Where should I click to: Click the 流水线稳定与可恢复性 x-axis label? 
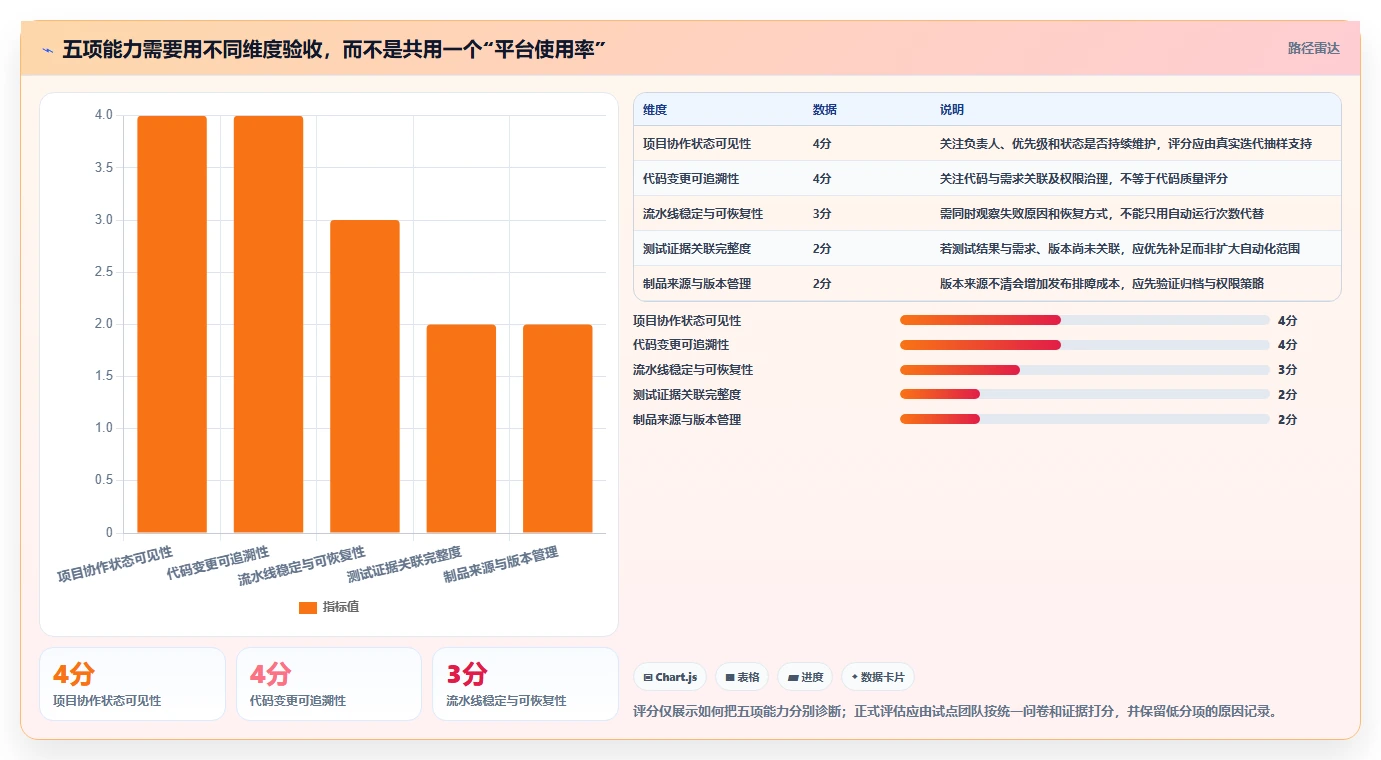tap(302, 566)
